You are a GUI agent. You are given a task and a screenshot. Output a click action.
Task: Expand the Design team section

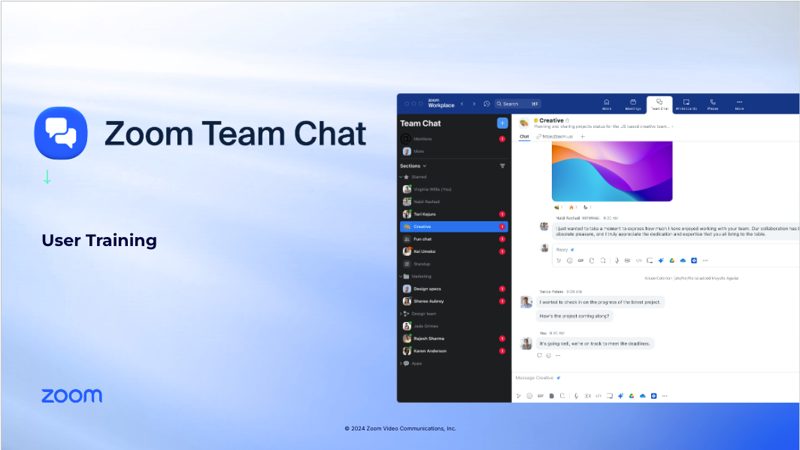(x=401, y=314)
